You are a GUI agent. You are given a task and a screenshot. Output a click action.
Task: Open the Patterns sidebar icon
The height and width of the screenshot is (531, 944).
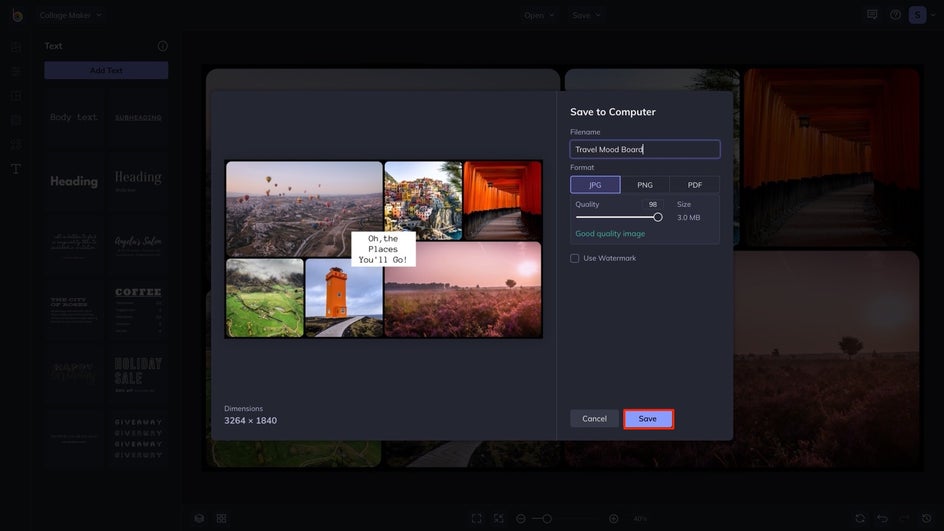pyautogui.click(x=16, y=120)
